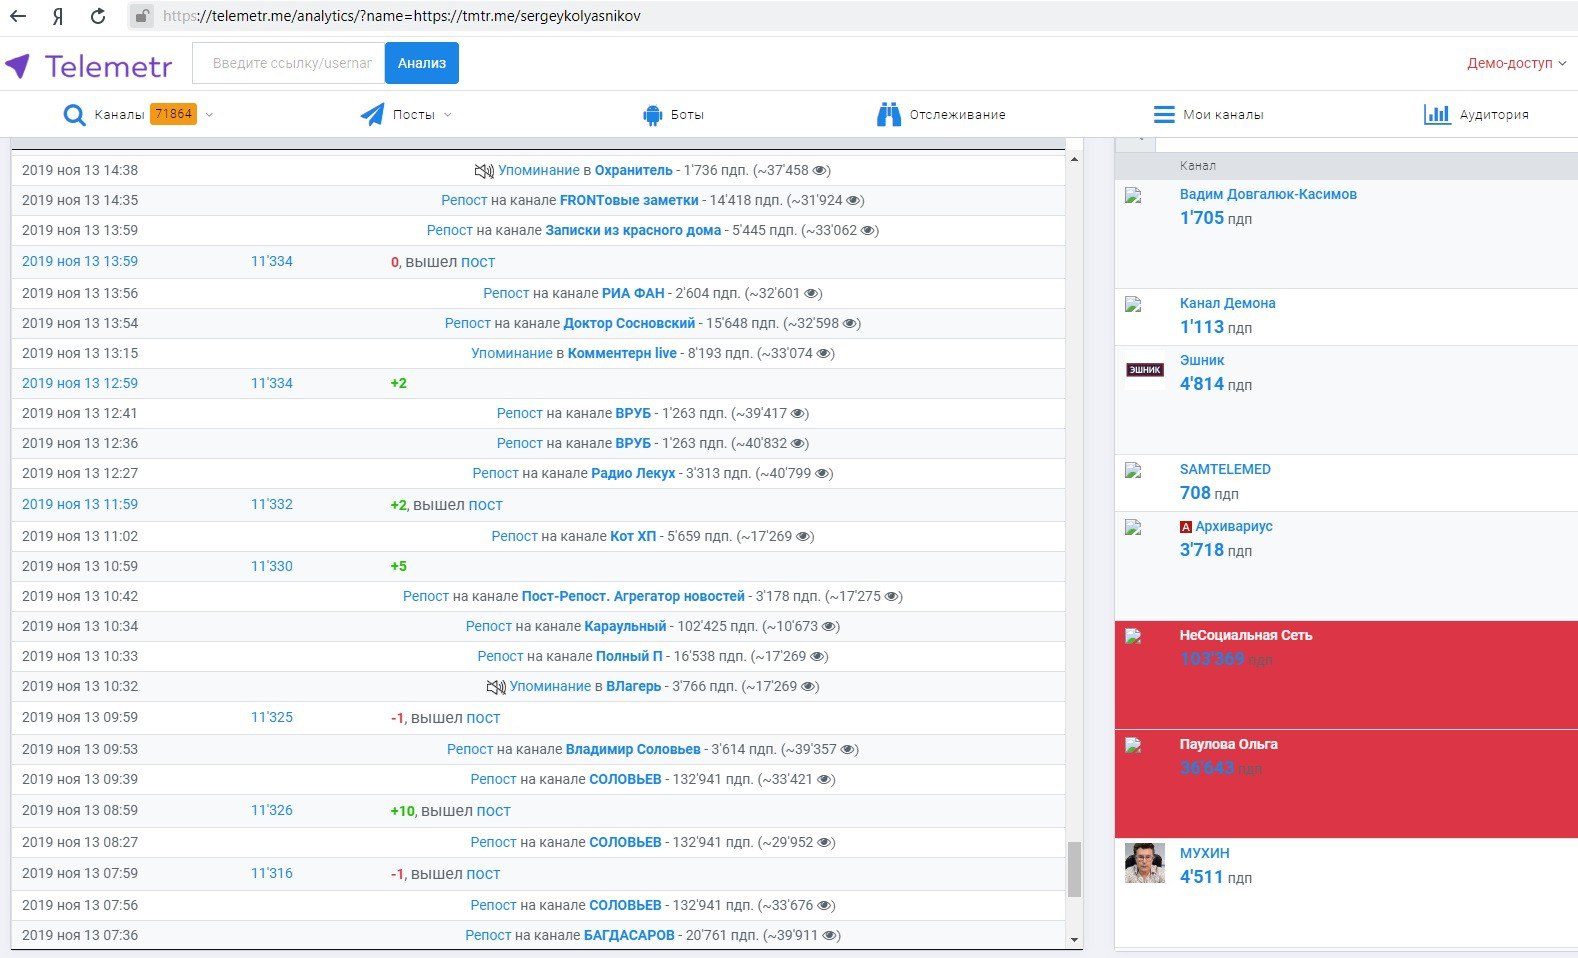This screenshot has width=1578, height=958.
Task: Click пост link in 08:59 row
Action: click(493, 811)
